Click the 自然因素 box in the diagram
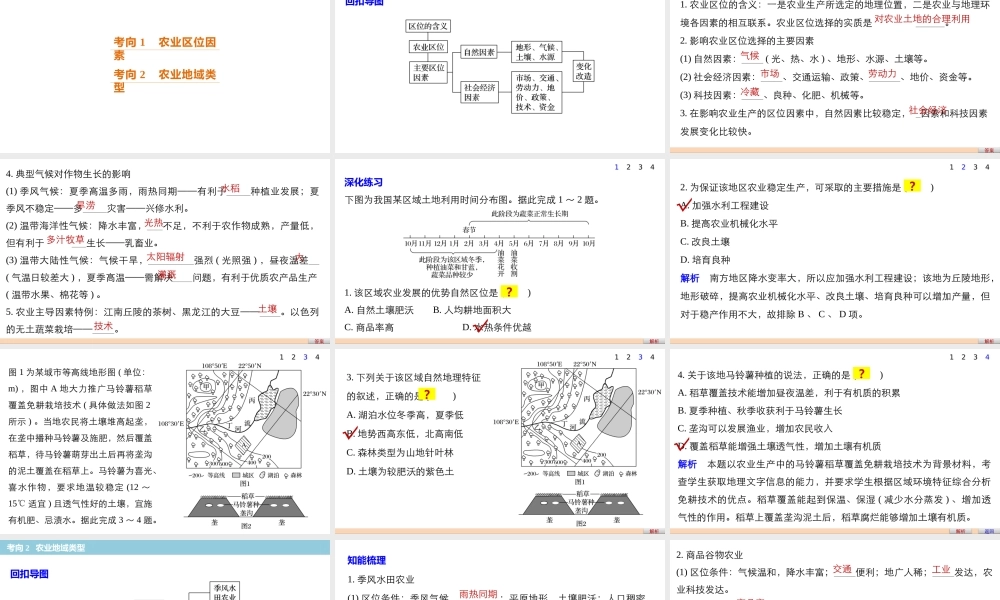This screenshot has width=1000, height=600. [x=479, y=52]
